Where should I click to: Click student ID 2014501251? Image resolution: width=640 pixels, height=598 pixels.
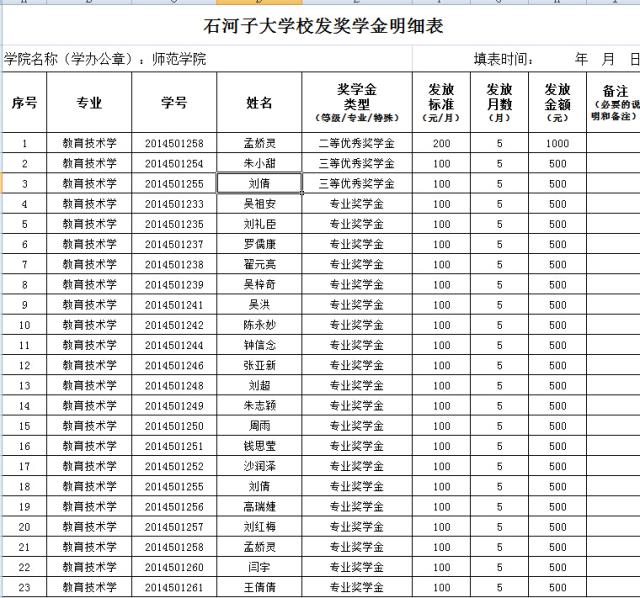pos(174,446)
